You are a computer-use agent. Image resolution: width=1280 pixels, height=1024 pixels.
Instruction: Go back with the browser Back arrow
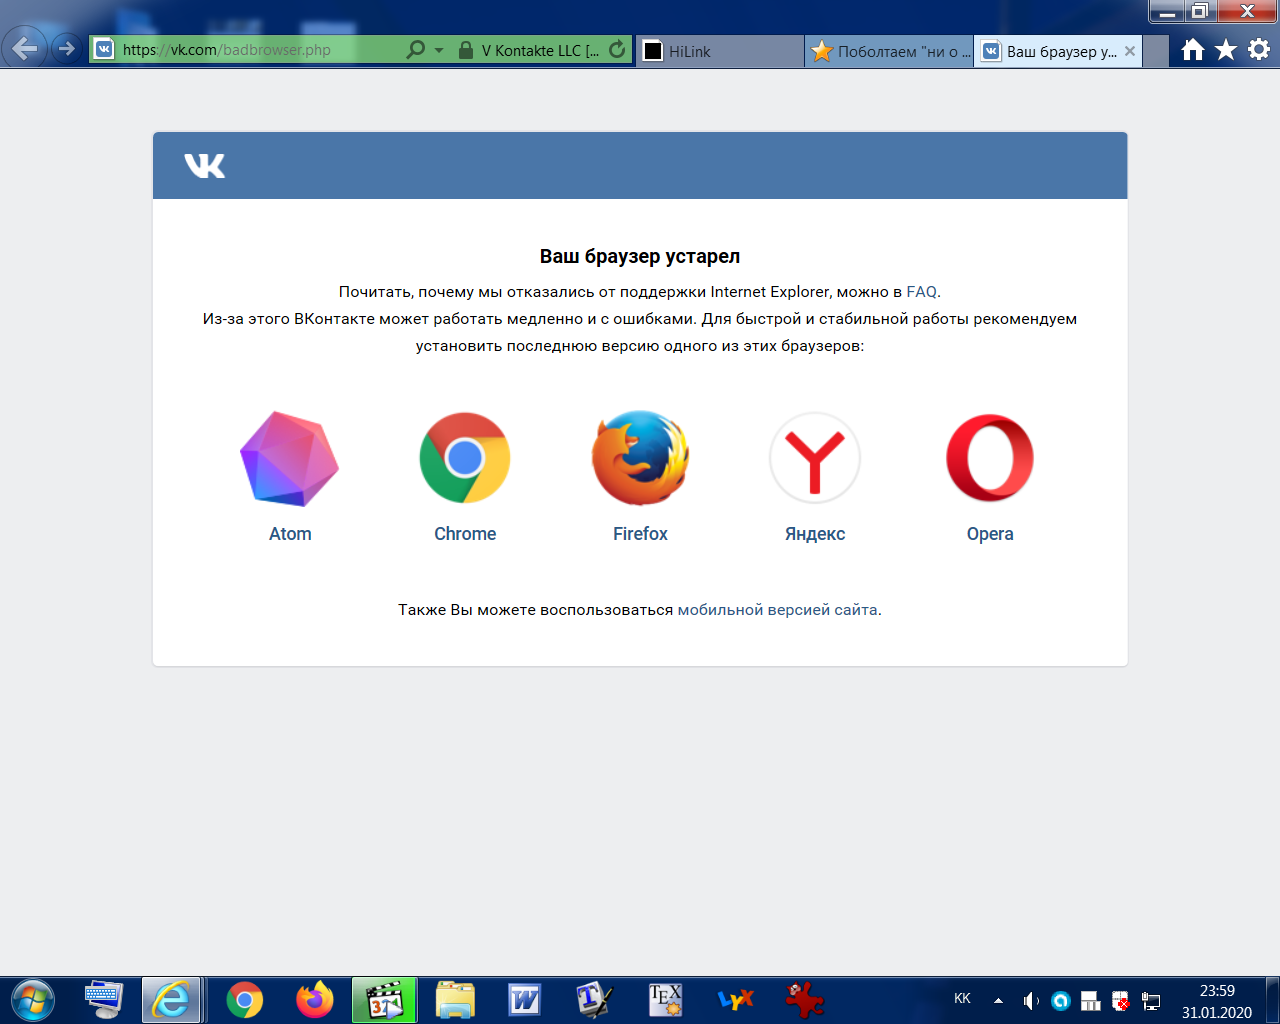[x=24, y=48]
